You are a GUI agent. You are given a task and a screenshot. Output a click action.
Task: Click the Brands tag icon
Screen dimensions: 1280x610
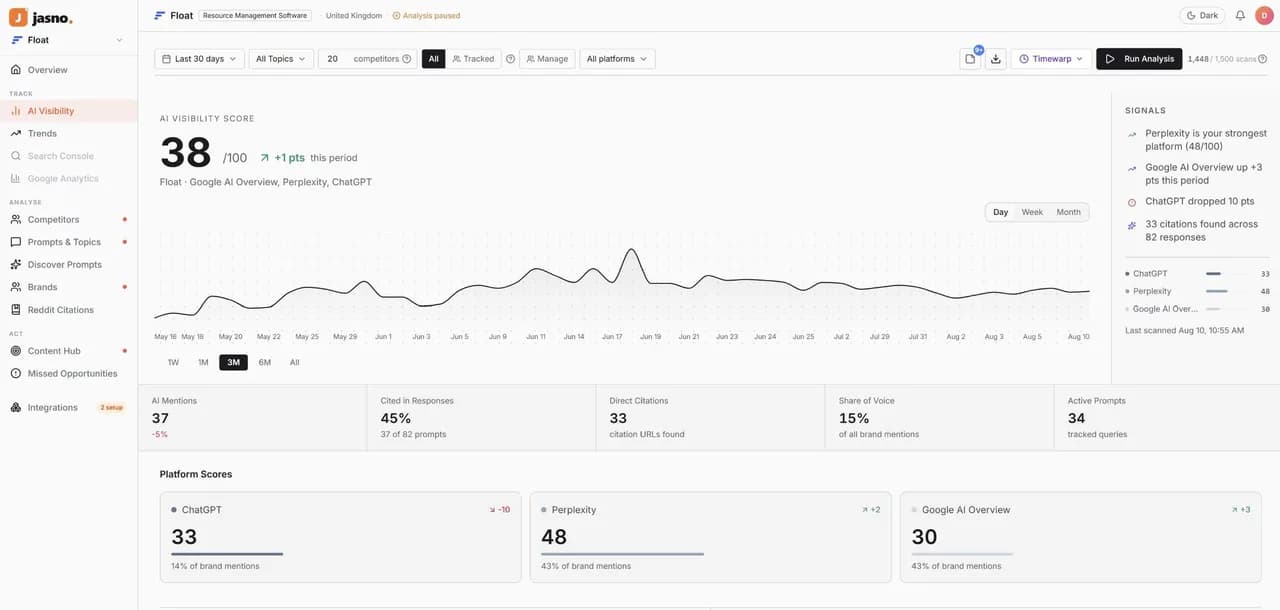pos(16,287)
